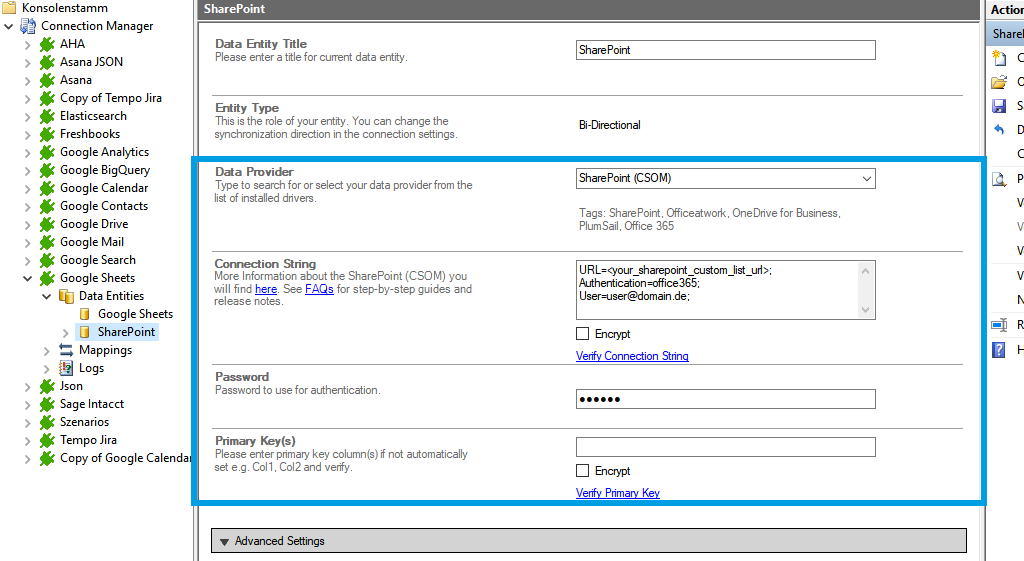Click the save floppy disk icon
This screenshot has width=1024, height=561.
pyautogui.click(x=998, y=106)
